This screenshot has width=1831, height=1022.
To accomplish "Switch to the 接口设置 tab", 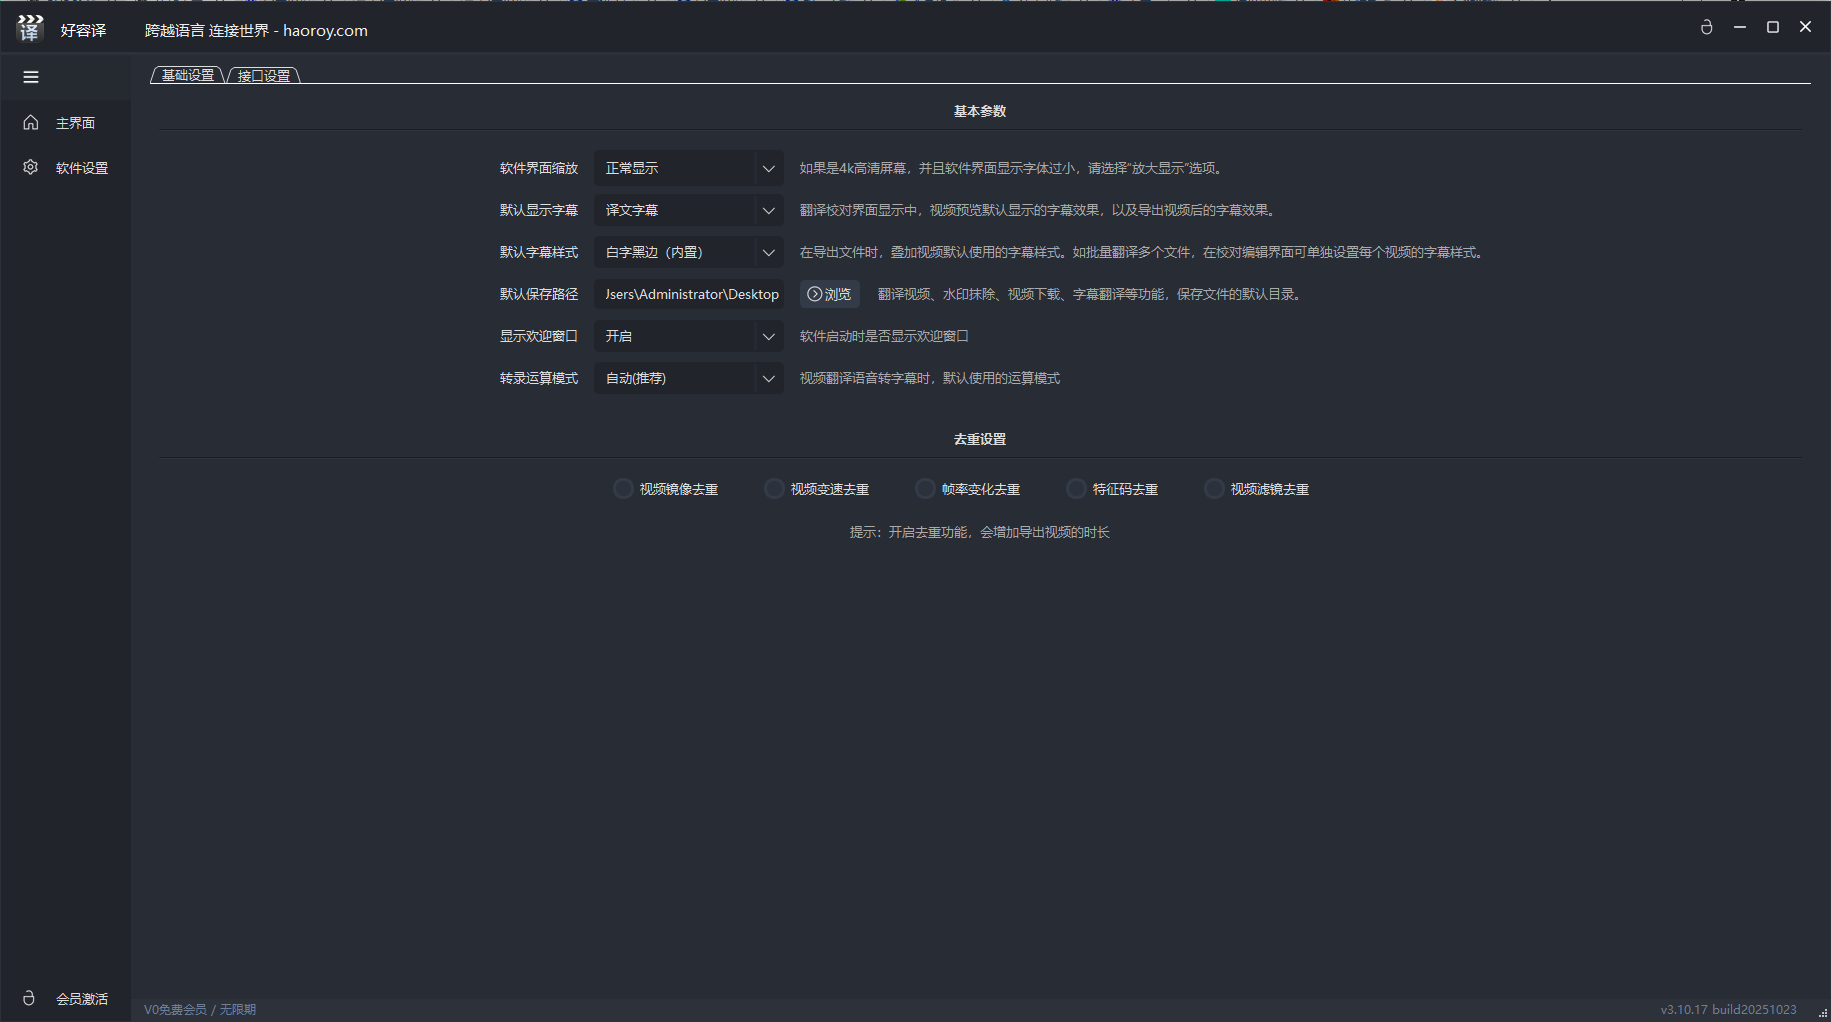I will click(264, 76).
